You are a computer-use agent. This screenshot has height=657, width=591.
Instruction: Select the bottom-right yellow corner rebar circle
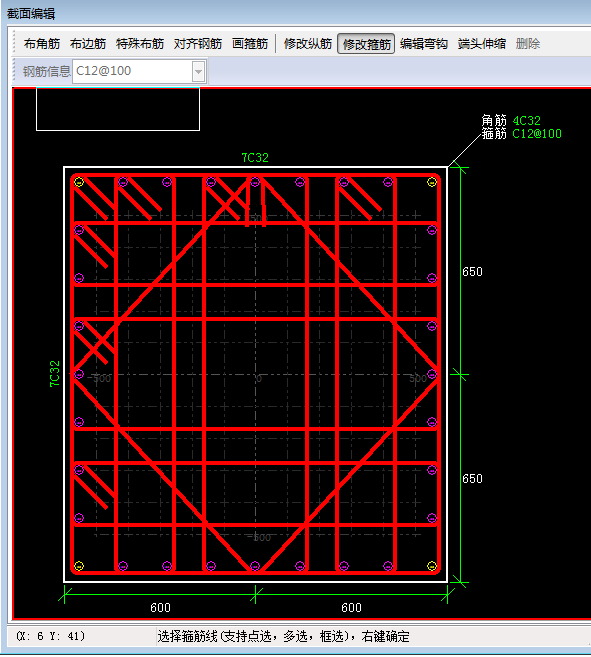[x=432, y=566]
